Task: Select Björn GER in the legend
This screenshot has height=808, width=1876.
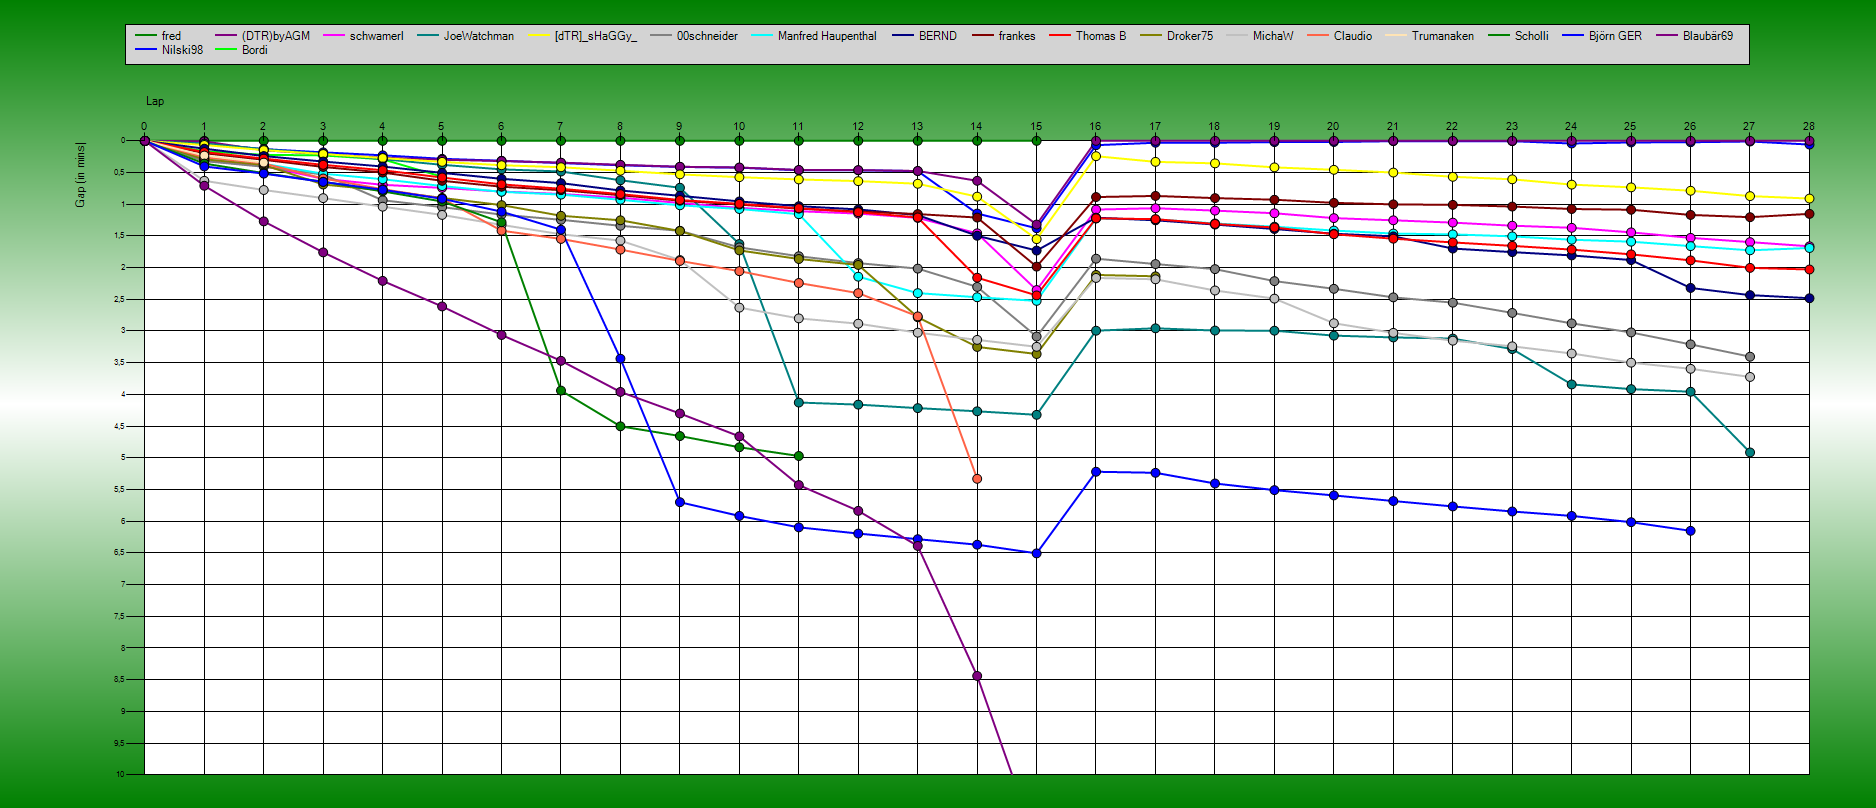Action: [1602, 36]
